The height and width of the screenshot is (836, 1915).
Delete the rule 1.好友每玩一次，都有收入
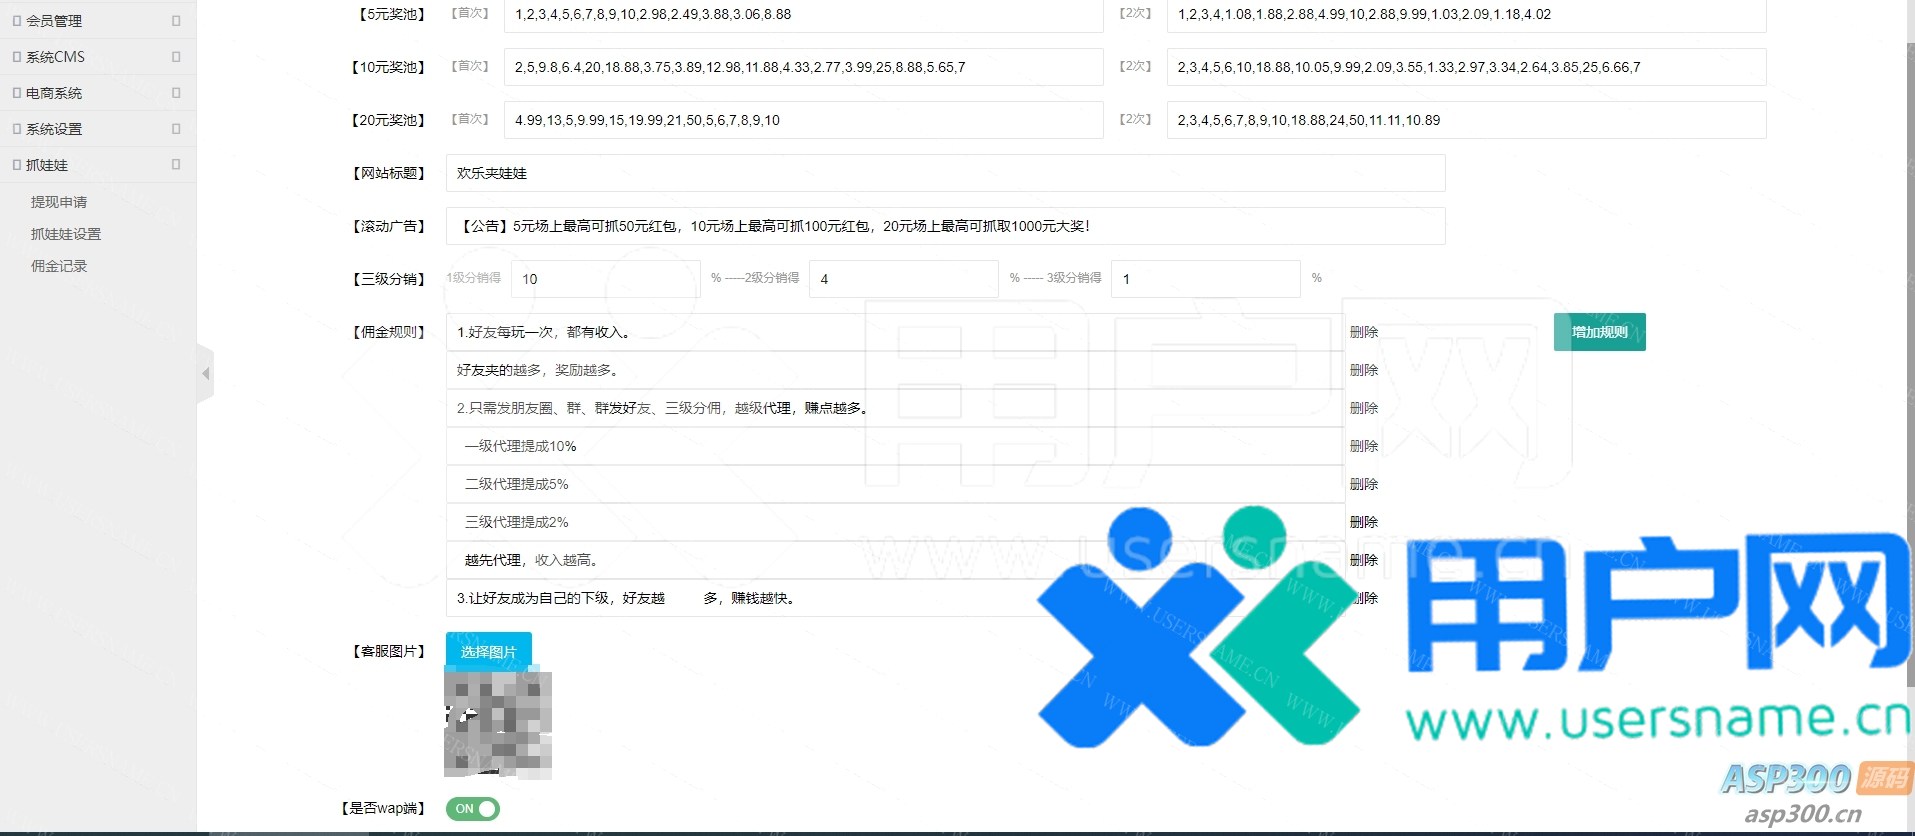click(1364, 332)
